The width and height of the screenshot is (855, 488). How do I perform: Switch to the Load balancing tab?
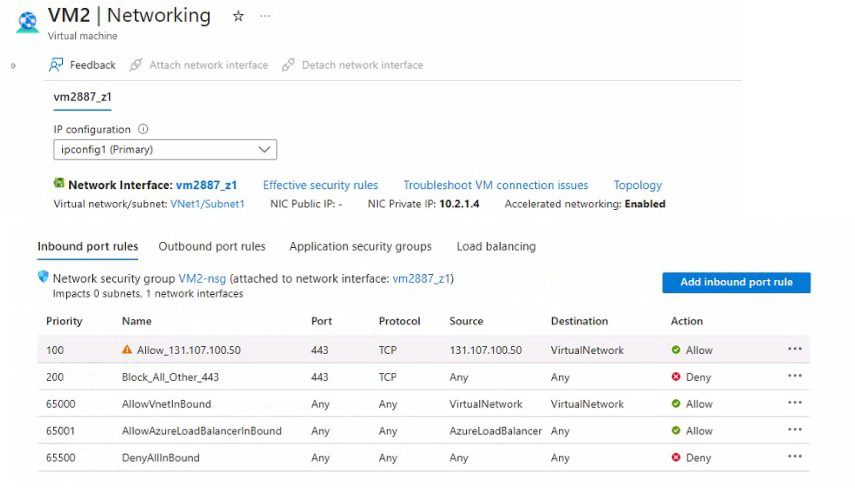[496, 246]
